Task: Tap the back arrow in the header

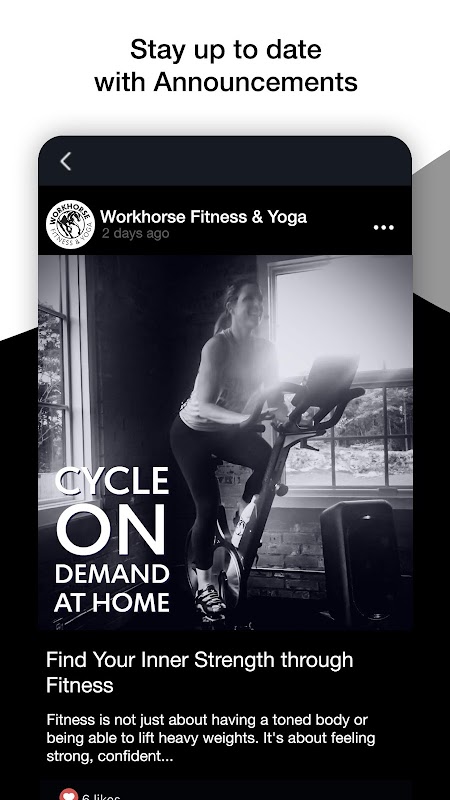Action: [x=65, y=162]
